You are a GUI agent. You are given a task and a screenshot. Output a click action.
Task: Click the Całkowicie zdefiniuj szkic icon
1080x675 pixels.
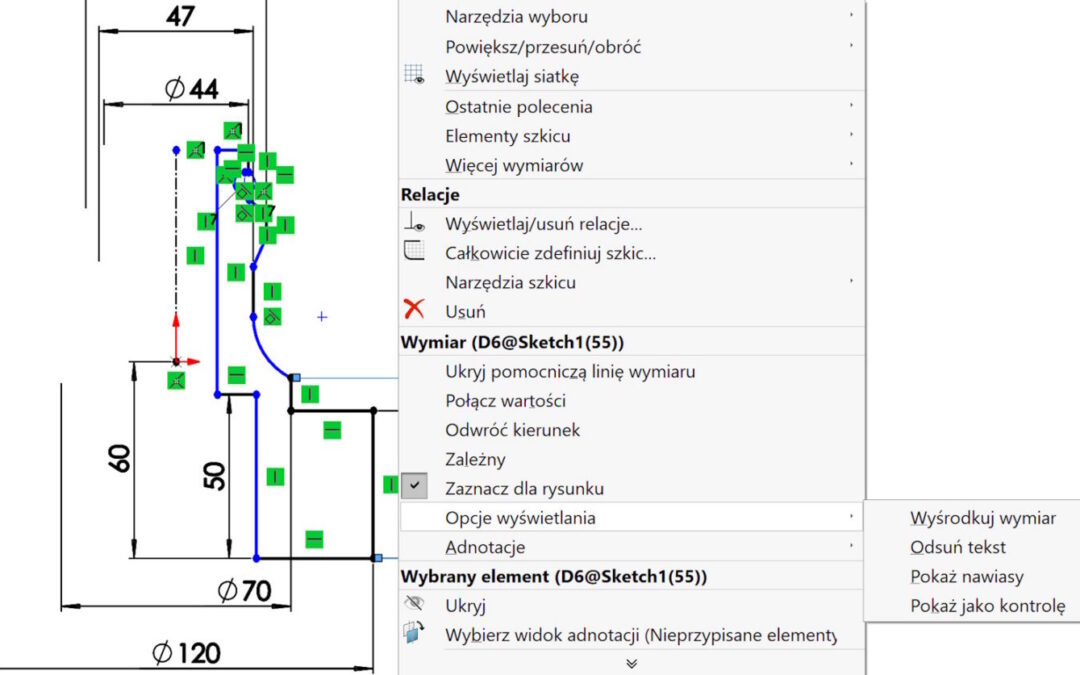coord(415,253)
